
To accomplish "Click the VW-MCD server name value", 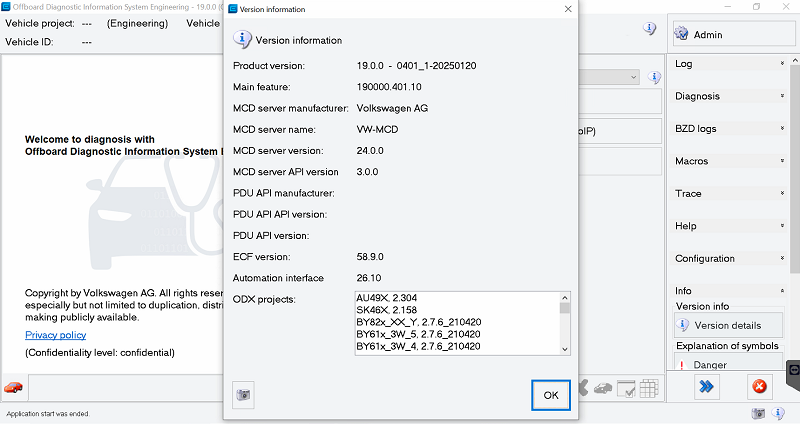I will [377, 130].
